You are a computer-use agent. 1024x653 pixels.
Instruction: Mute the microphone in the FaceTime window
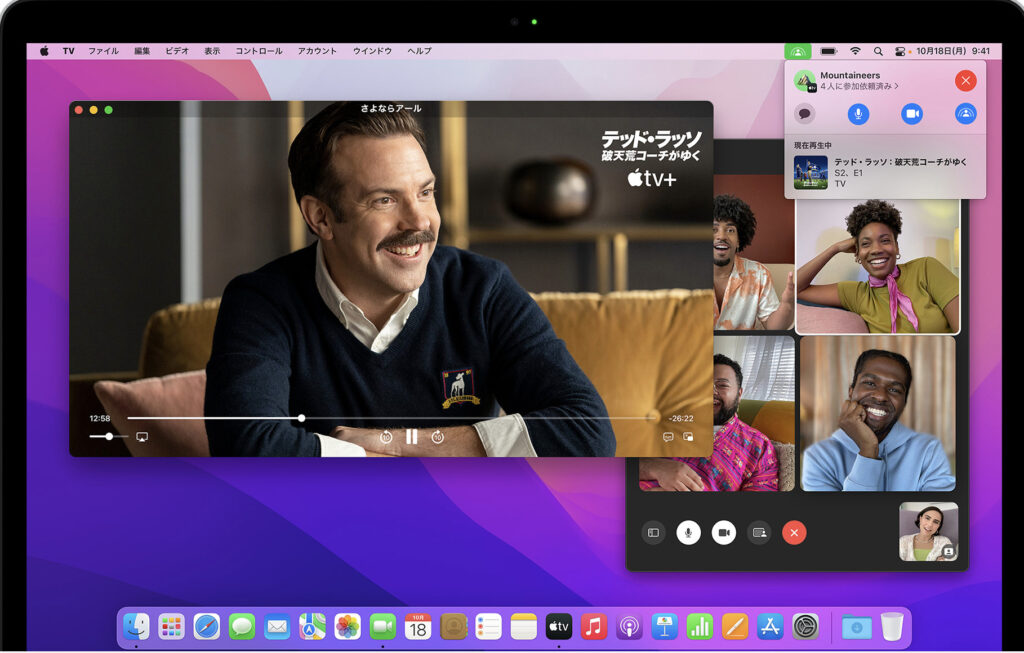tap(688, 533)
